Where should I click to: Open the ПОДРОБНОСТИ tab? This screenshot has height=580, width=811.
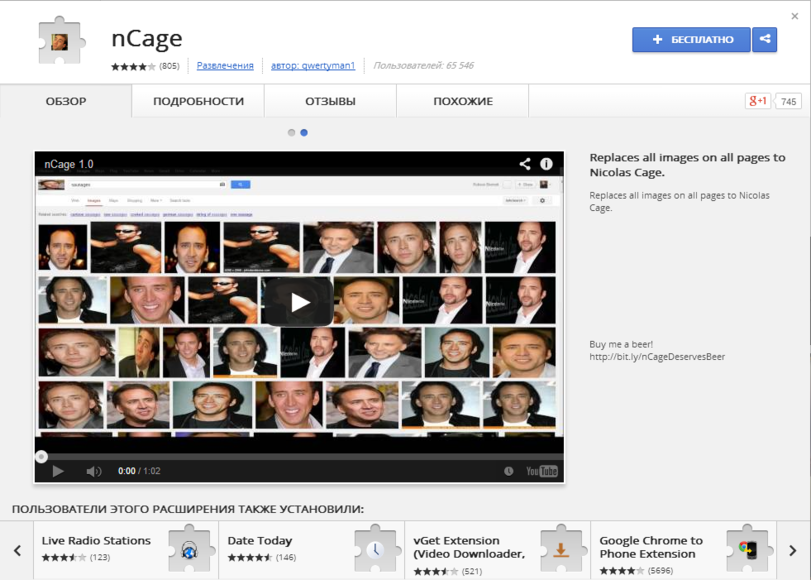pyautogui.click(x=198, y=101)
